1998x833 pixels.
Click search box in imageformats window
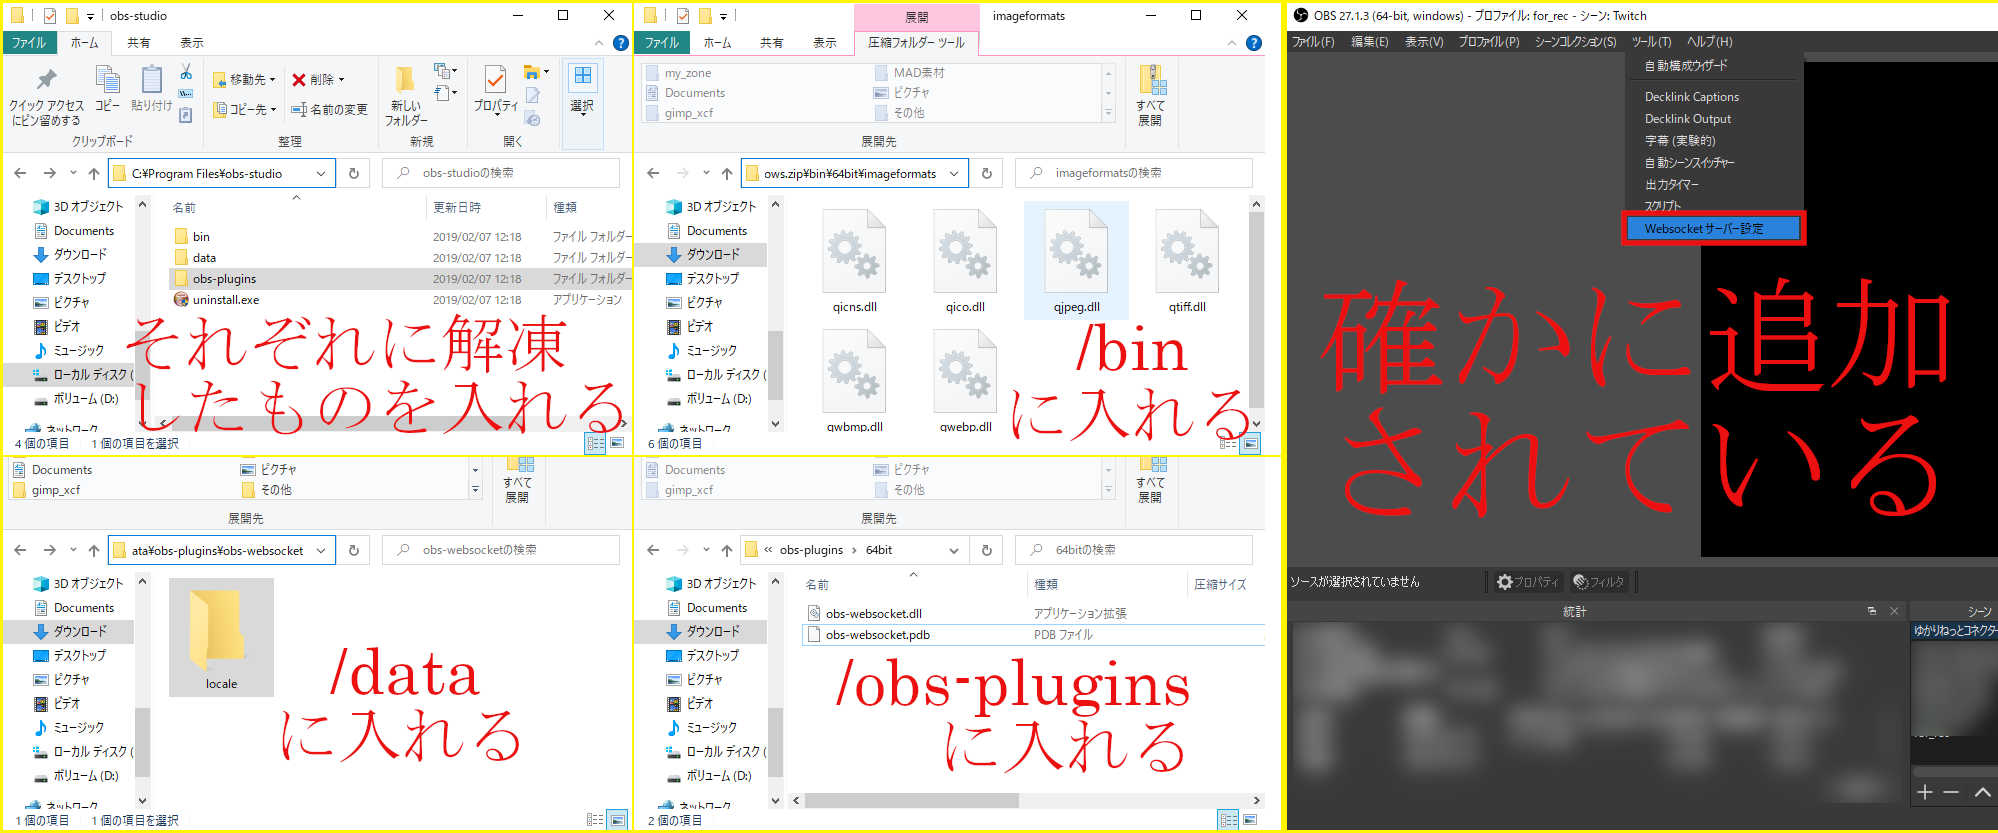pos(1134,173)
